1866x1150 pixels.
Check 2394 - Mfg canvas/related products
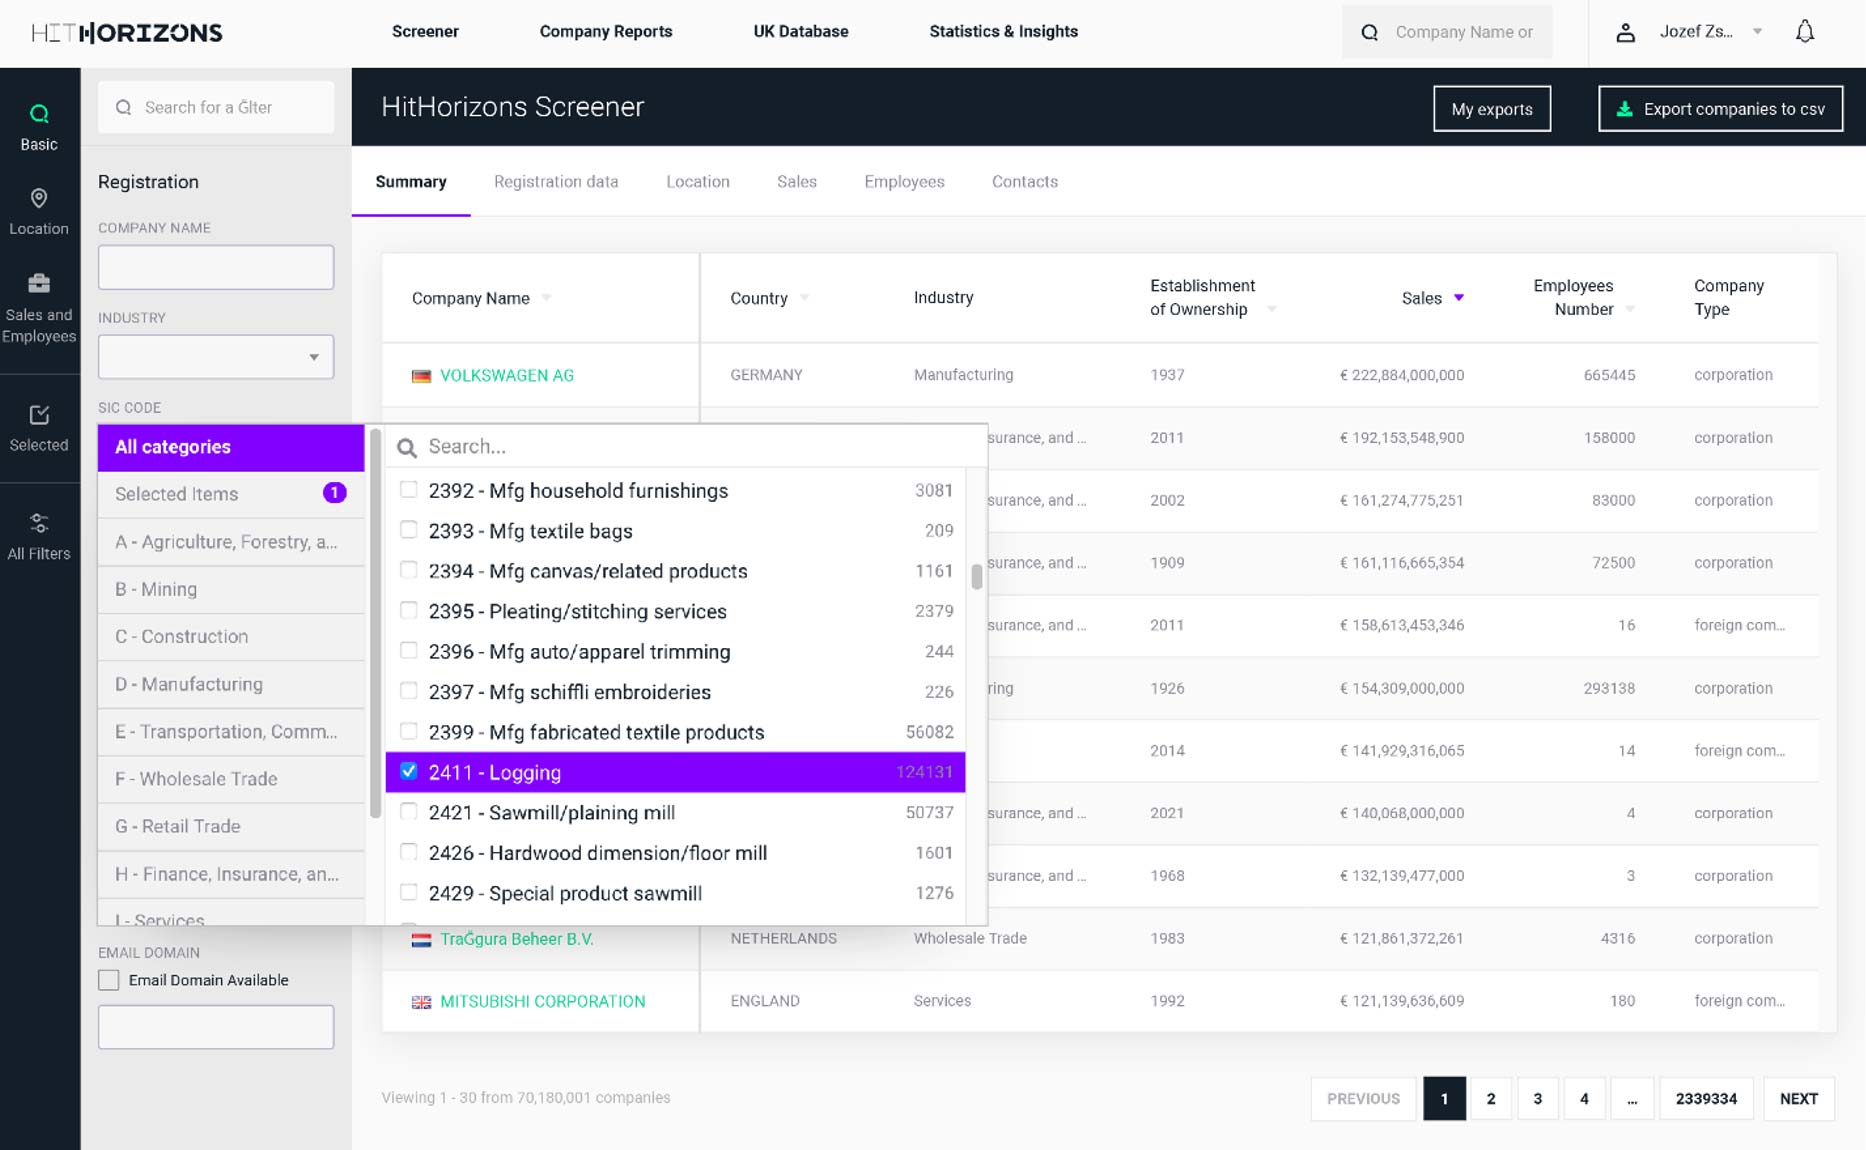(x=409, y=570)
